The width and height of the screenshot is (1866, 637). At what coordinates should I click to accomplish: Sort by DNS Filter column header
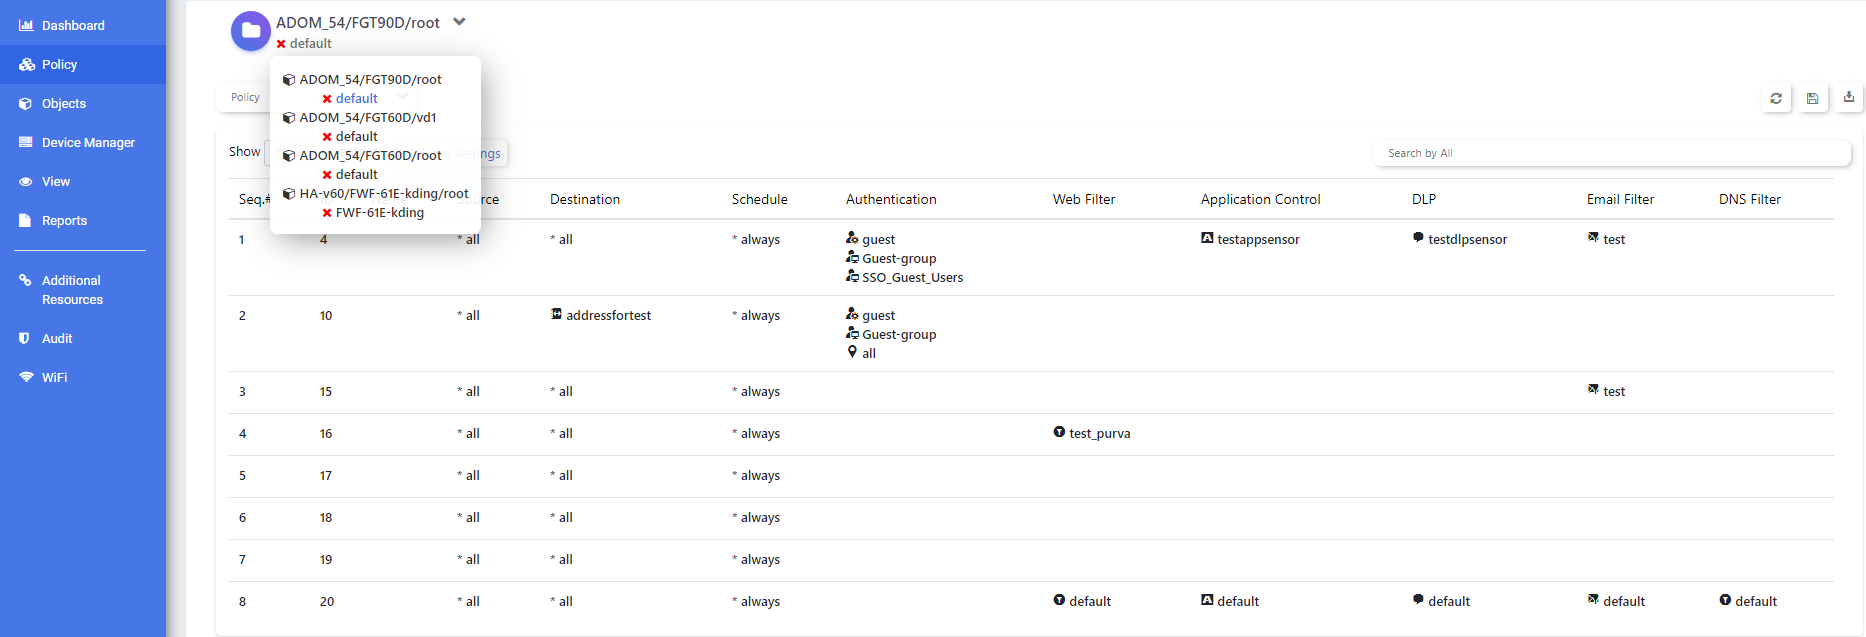pos(1750,199)
